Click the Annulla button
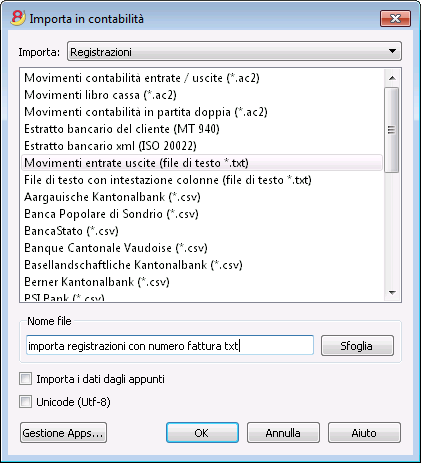This screenshot has height=463, width=421. (283, 433)
